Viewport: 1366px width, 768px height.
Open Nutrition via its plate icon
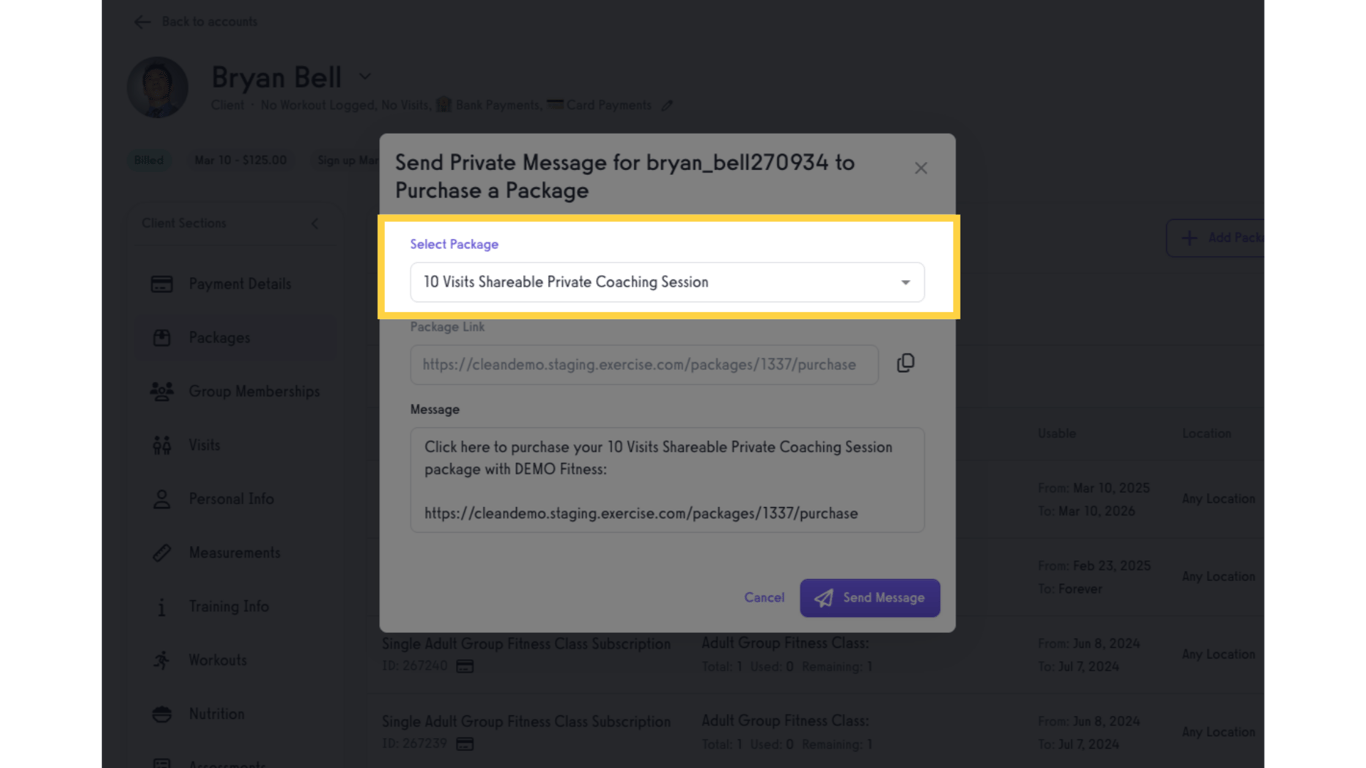[x=161, y=714]
